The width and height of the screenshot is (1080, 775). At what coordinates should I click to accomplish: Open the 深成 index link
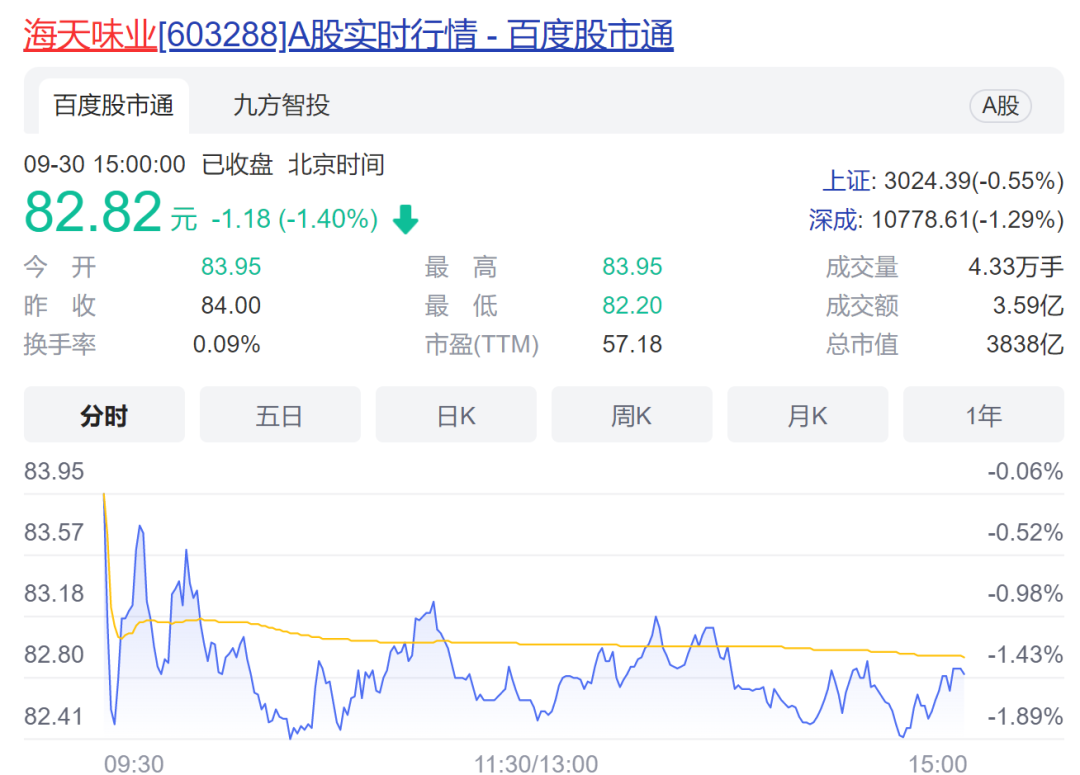[x=833, y=219]
